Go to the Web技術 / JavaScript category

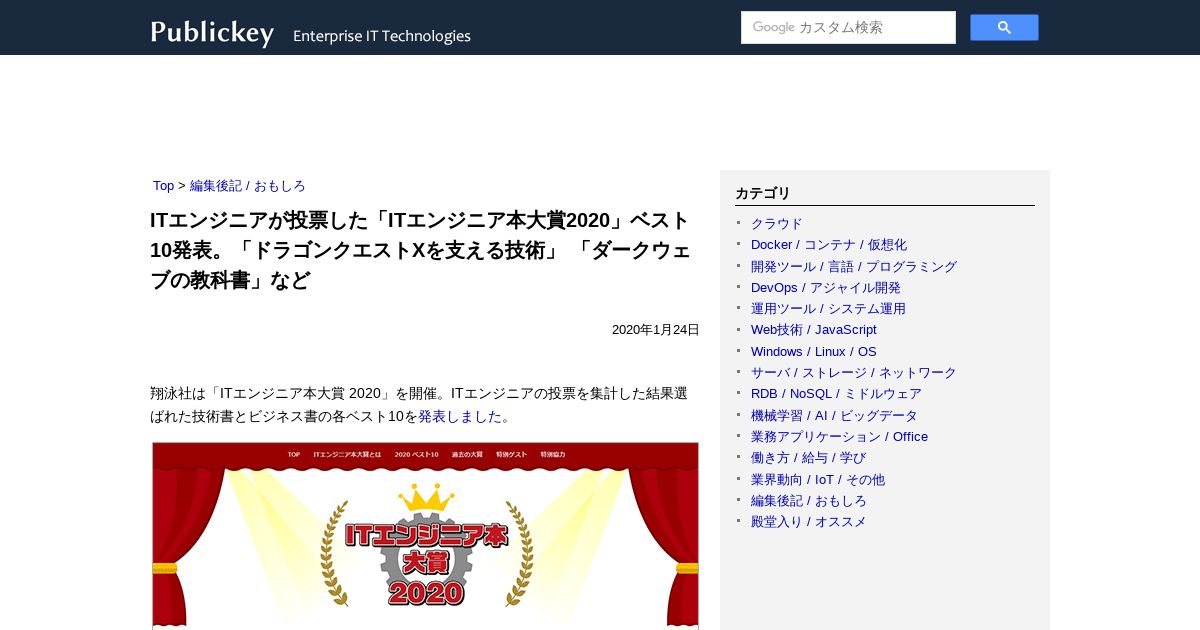click(813, 330)
